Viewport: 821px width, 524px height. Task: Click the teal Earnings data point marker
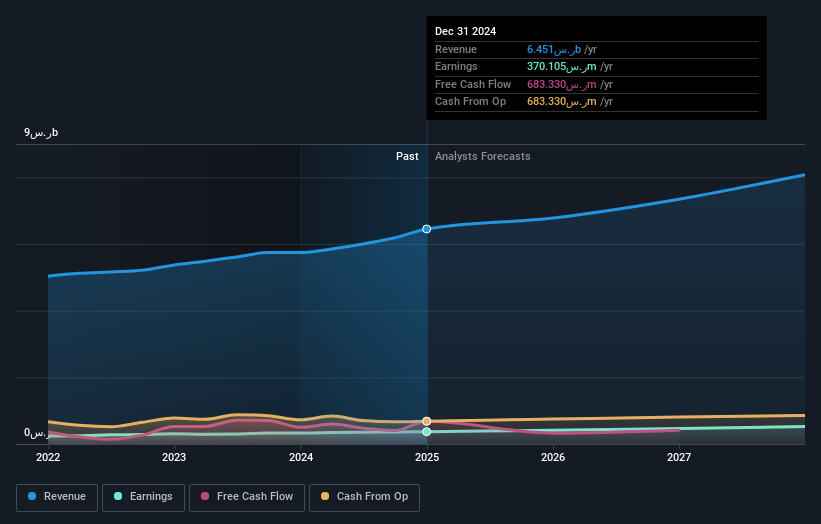pyautogui.click(x=427, y=431)
